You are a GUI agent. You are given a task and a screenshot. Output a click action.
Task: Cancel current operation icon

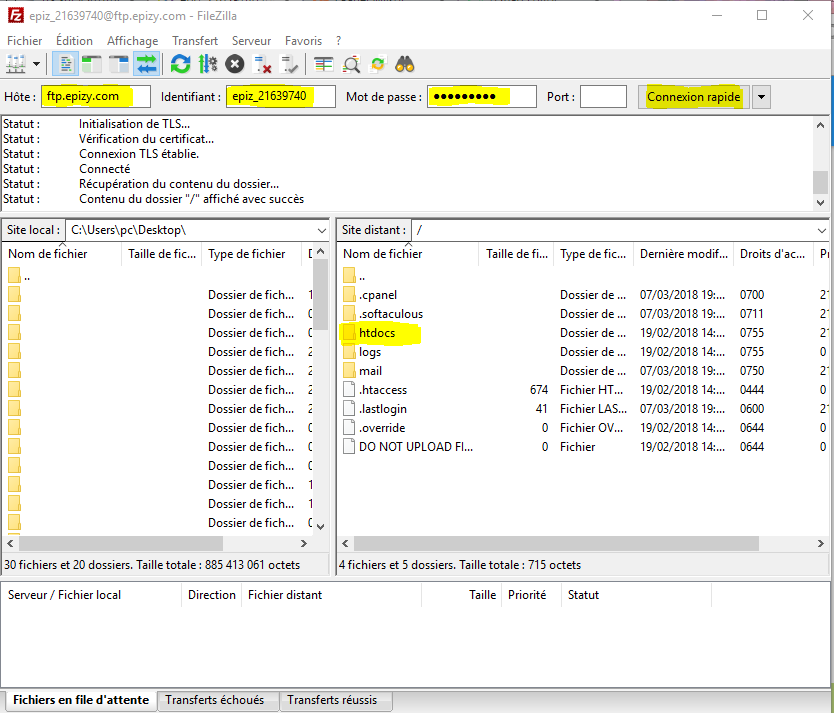(x=235, y=64)
